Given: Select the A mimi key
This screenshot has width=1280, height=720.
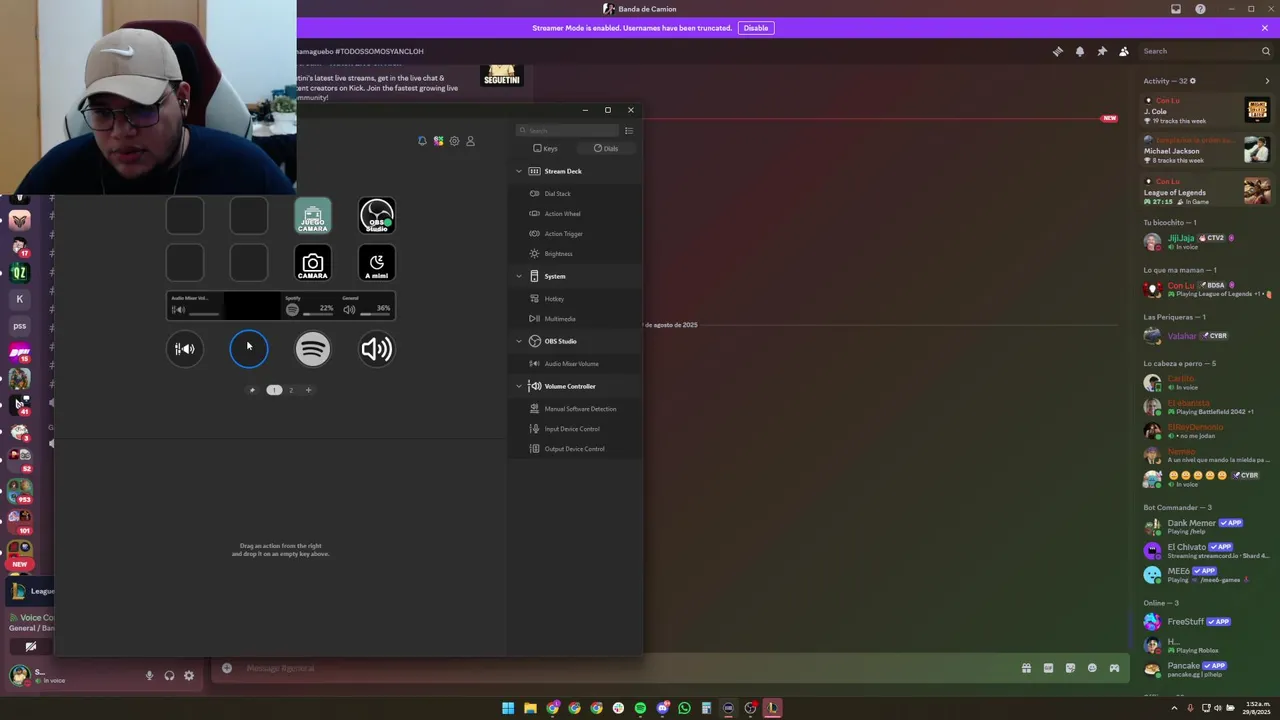Looking at the screenshot, I should tap(377, 263).
